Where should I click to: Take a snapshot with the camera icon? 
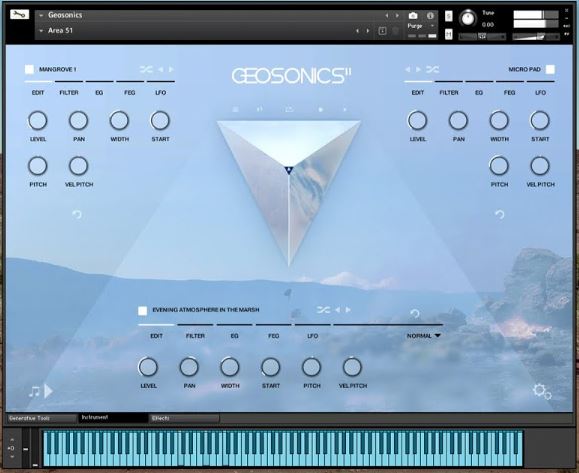pos(413,16)
